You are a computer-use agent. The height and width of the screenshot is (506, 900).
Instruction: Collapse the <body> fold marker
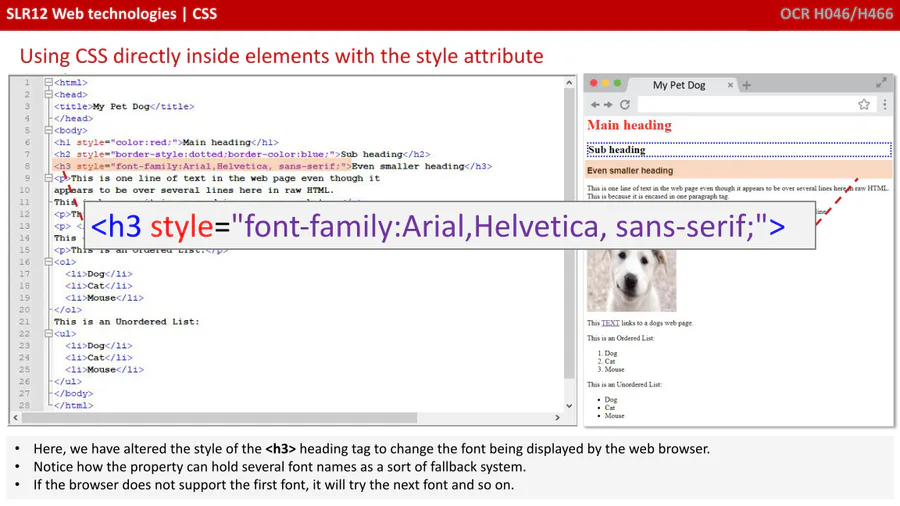point(47,131)
